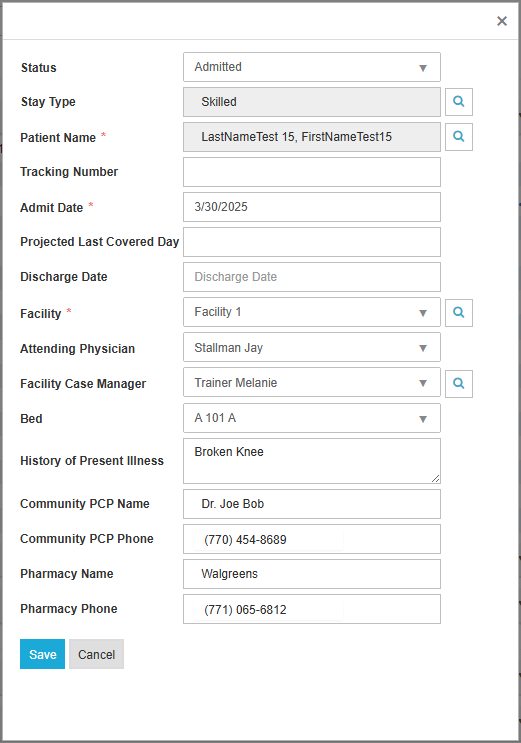Click the search icon beside Stay Type

point(458,102)
